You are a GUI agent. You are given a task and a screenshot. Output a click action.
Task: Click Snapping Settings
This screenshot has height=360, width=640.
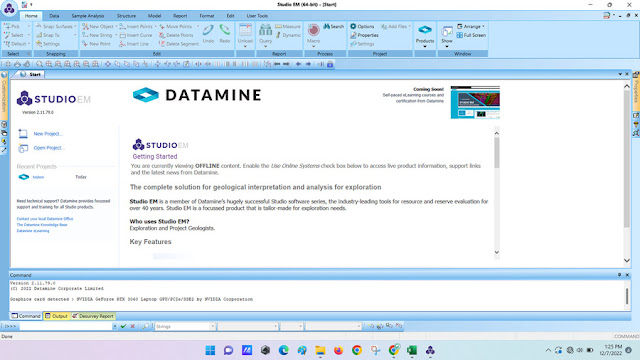(48, 44)
